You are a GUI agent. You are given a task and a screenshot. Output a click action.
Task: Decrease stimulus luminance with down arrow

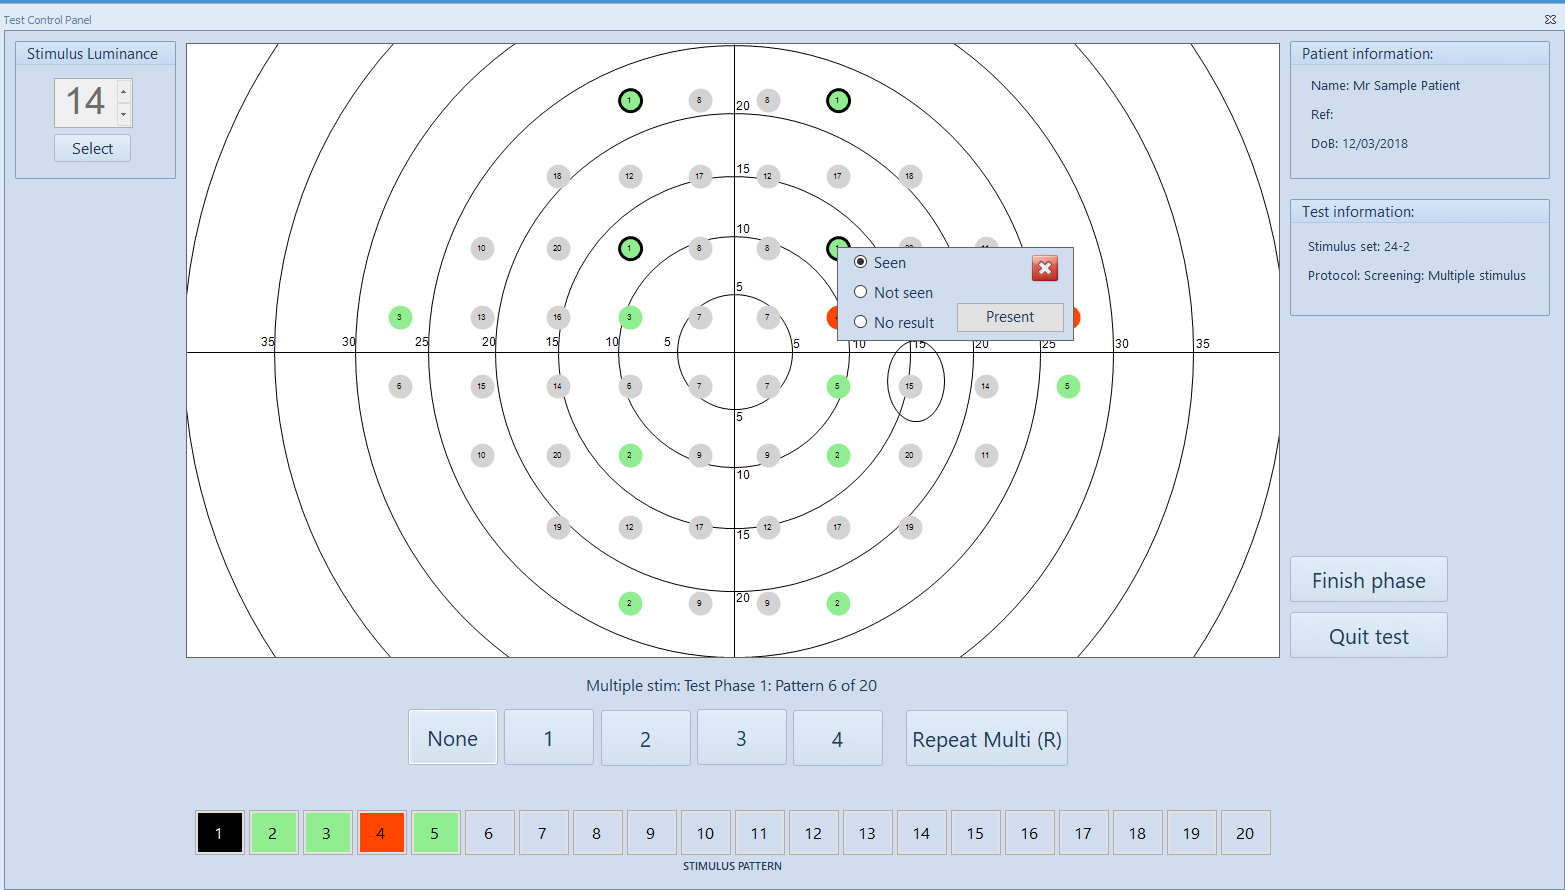pyautogui.click(x=124, y=114)
